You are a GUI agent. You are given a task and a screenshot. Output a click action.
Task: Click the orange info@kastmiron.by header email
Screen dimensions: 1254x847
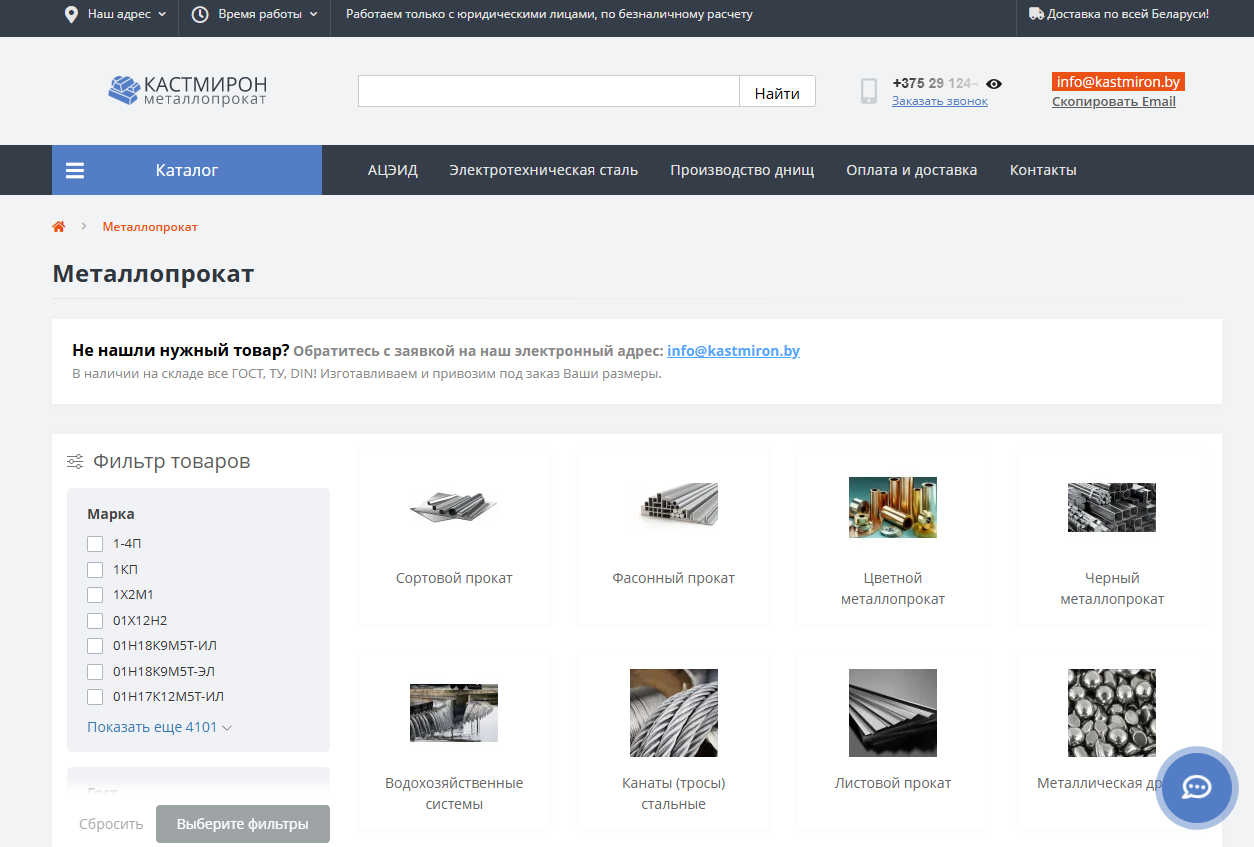(x=1118, y=82)
